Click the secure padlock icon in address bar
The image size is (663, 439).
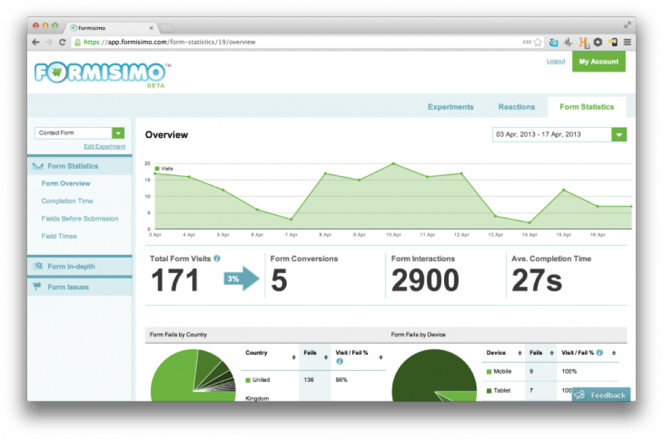tap(77, 42)
